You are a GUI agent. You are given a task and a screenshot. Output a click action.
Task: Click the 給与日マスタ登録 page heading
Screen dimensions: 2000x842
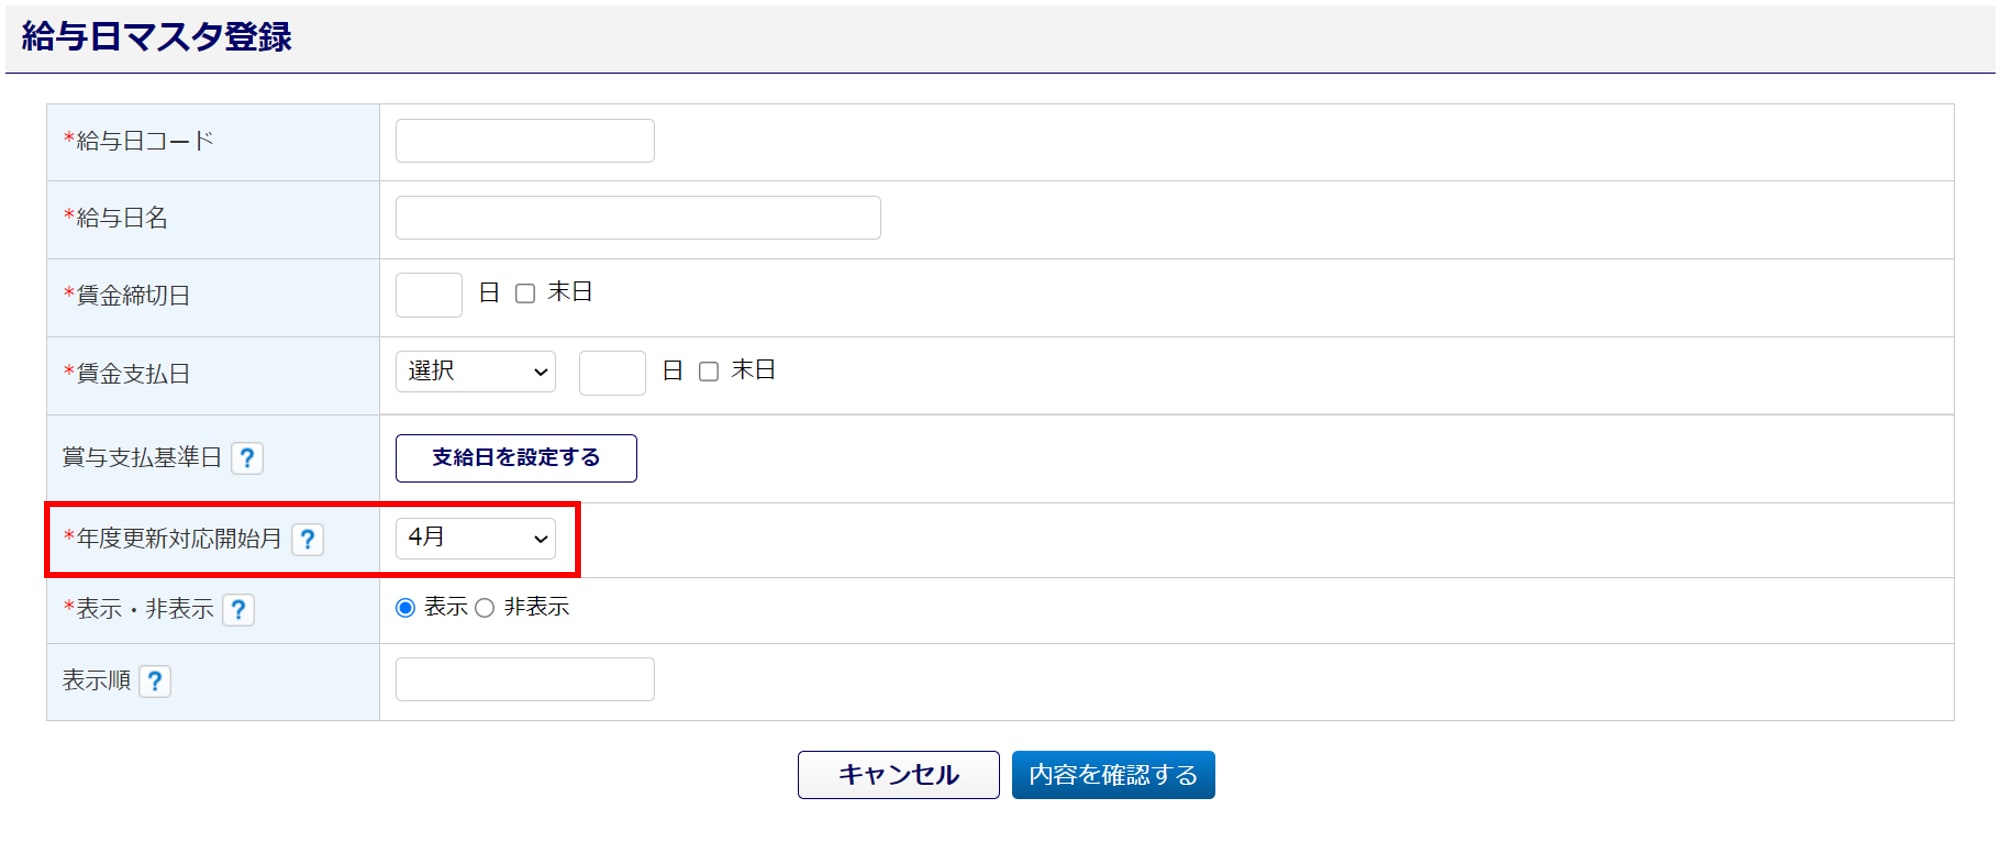[157, 37]
